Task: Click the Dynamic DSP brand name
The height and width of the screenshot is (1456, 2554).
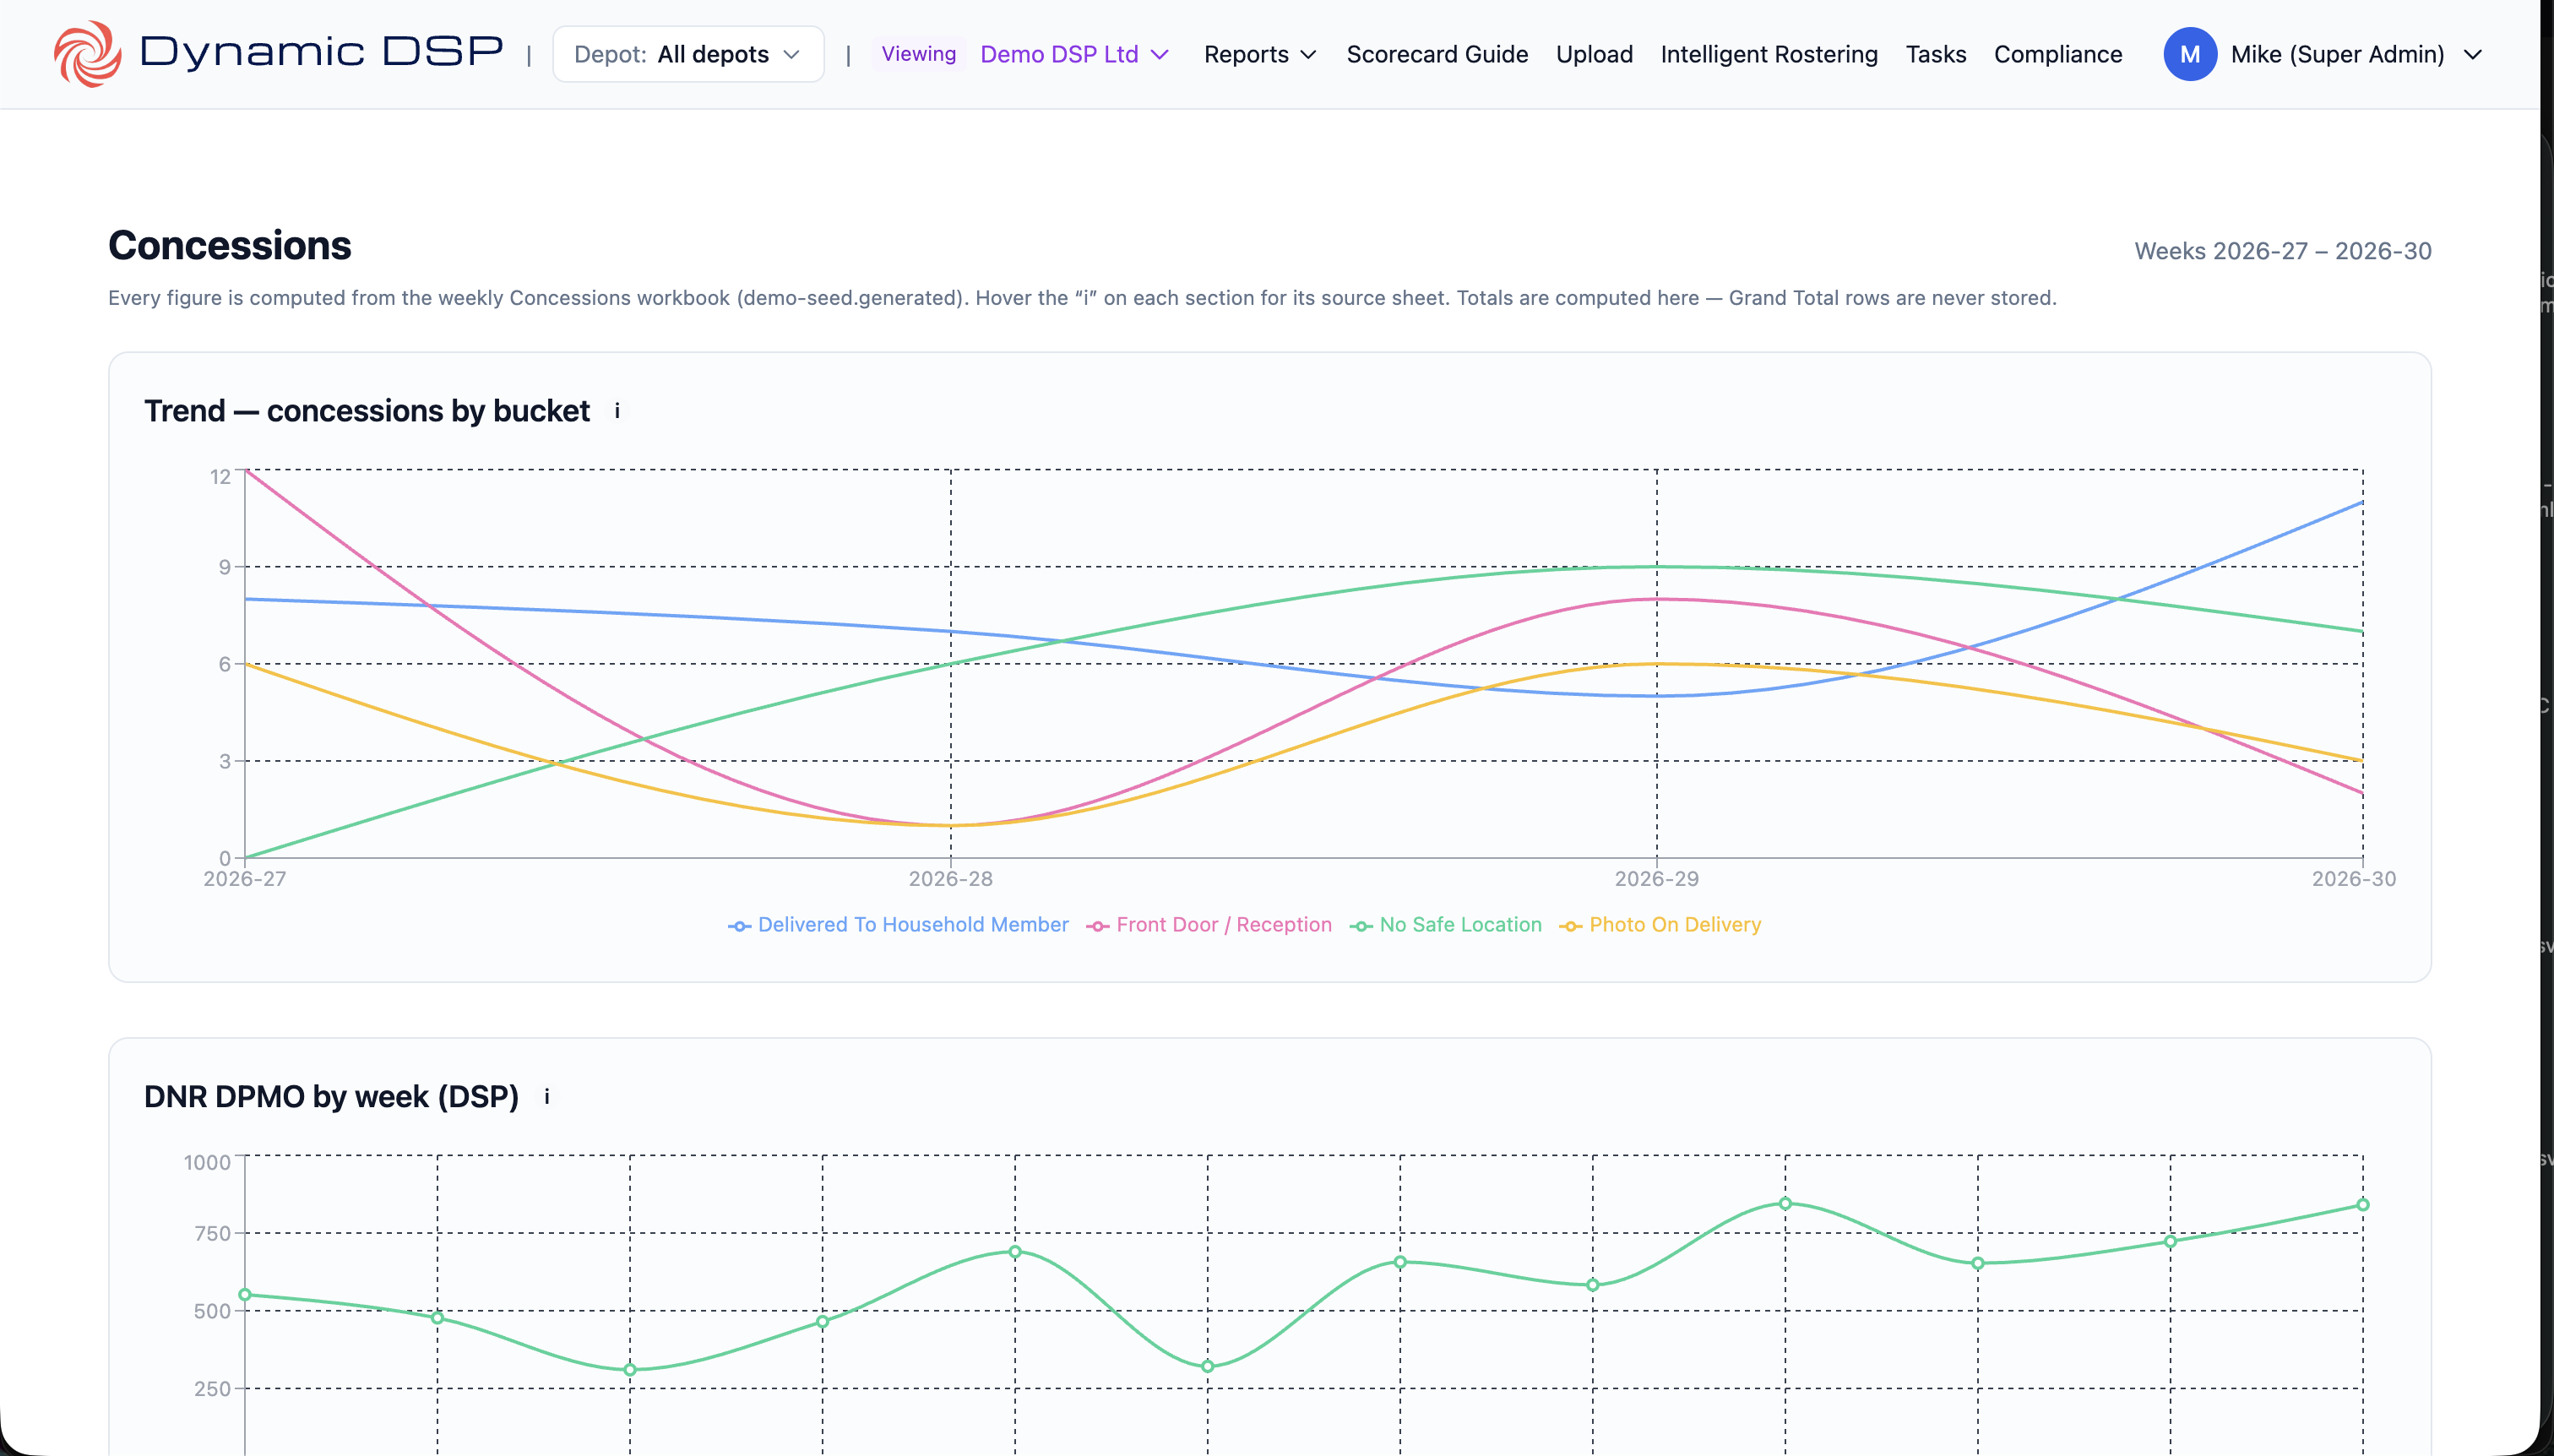Action: pyautogui.click(x=321, y=52)
